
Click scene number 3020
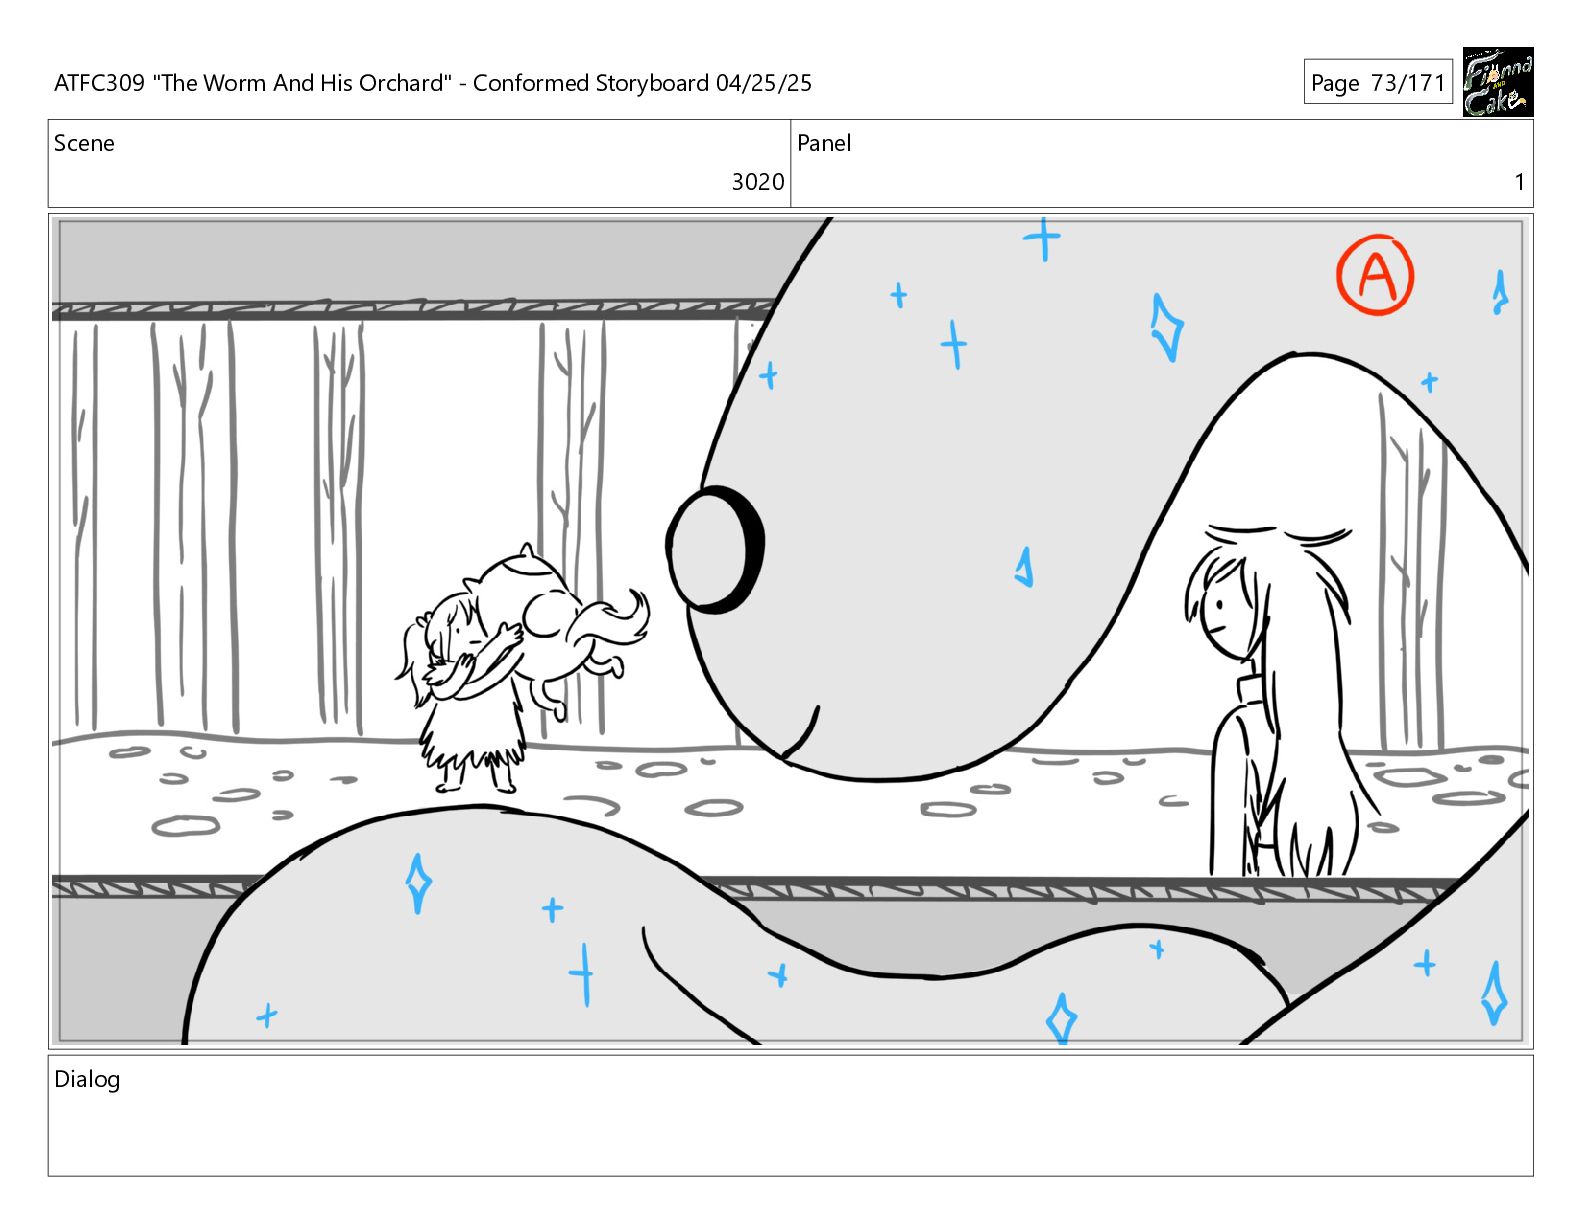[758, 182]
